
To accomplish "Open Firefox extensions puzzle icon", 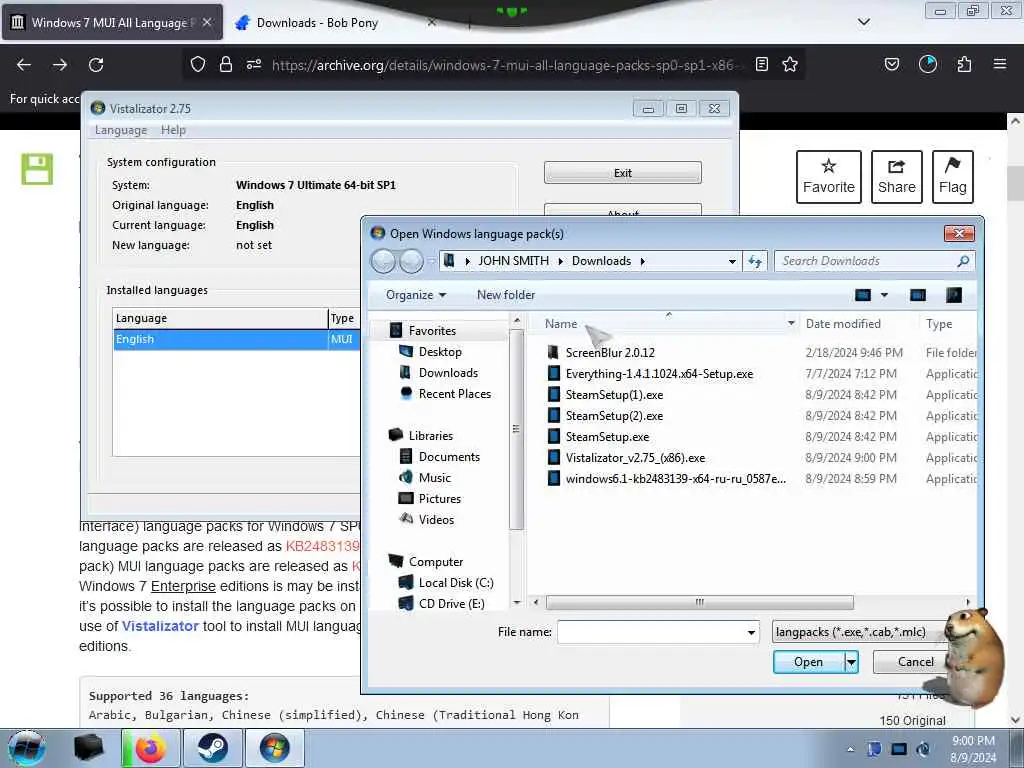I will [x=964, y=64].
